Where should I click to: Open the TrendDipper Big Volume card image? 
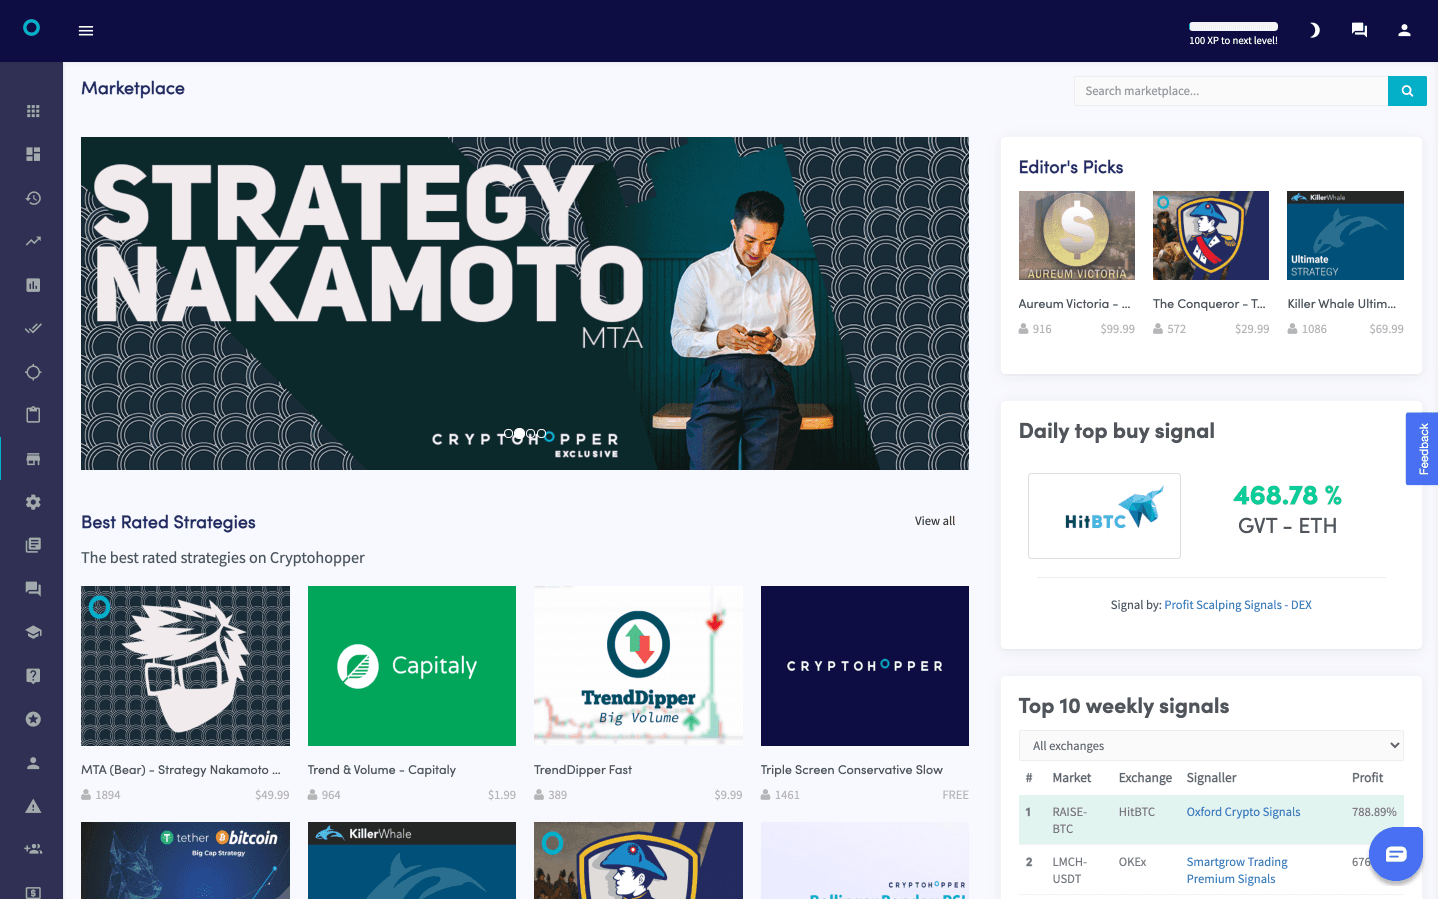(x=638, y=666)
